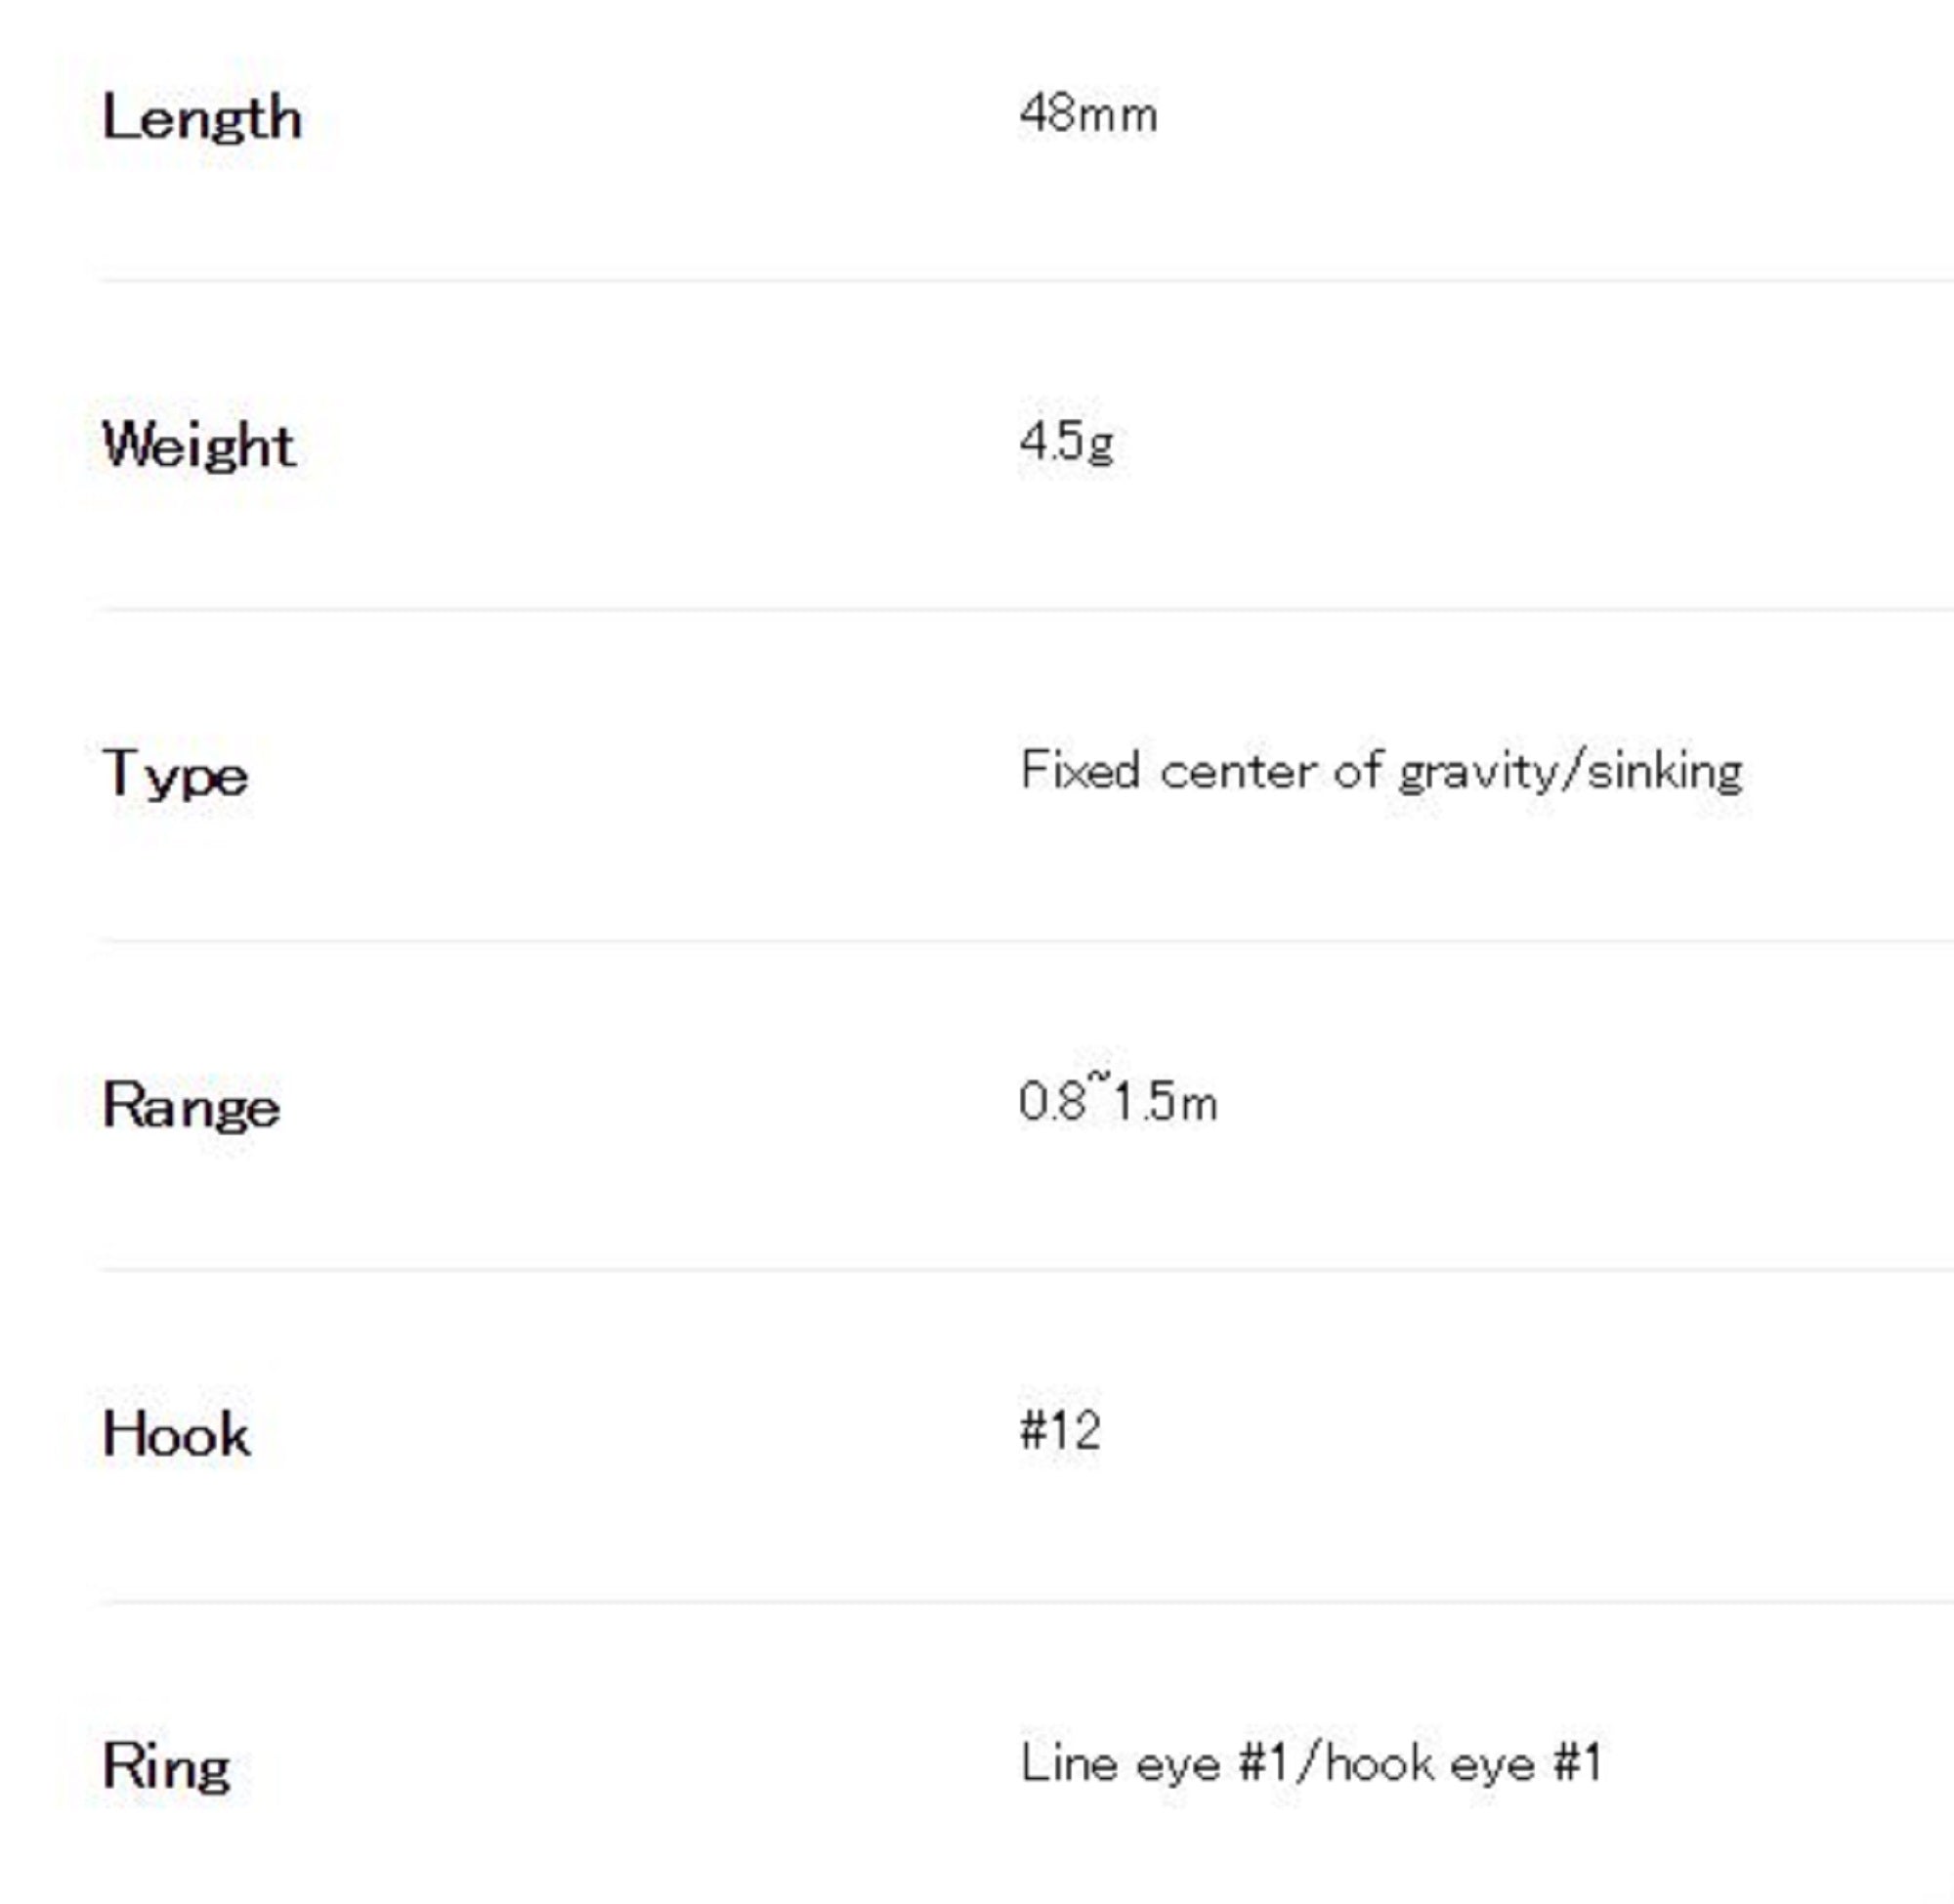1954x1904 pixels.
Task: Click the Hook row label
Action: [176, 1435]
